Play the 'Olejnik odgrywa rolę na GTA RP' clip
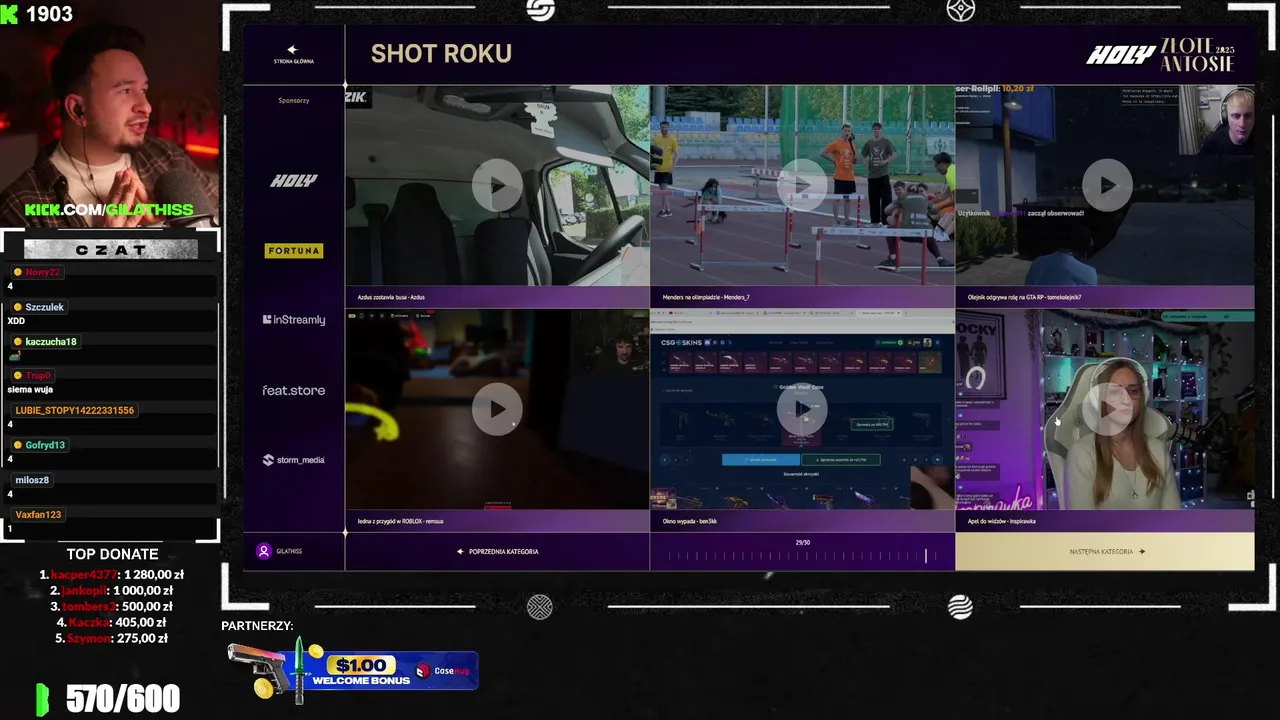 coord(1107,185)
